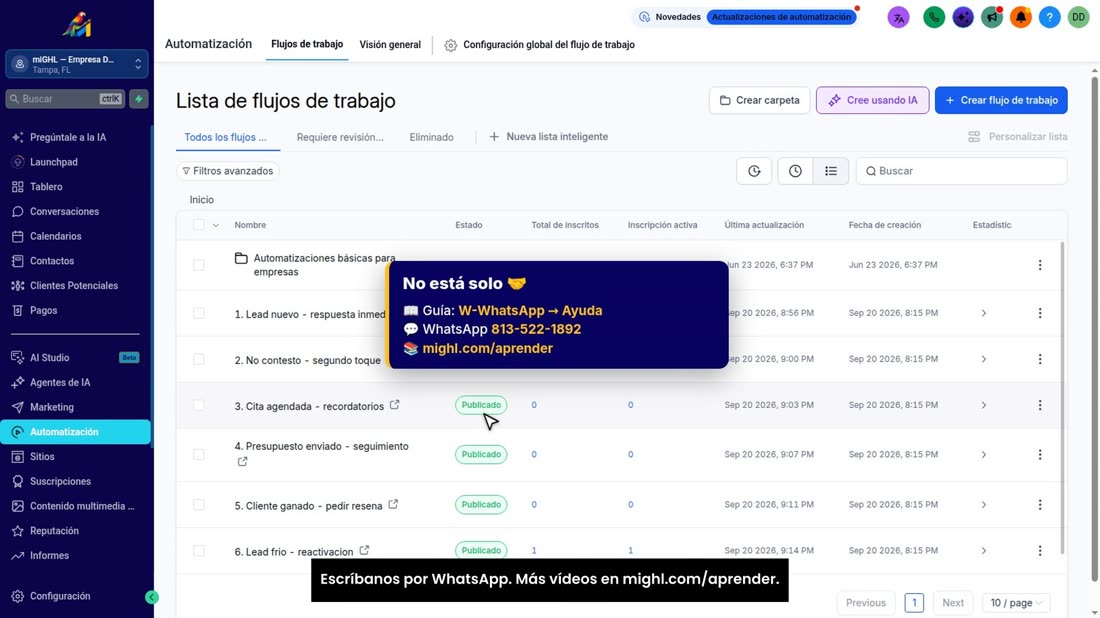This screenshot has height=618, width=1100.
Task: Open external link for Presupuesto enviado workflow
Action: [242, 462]
